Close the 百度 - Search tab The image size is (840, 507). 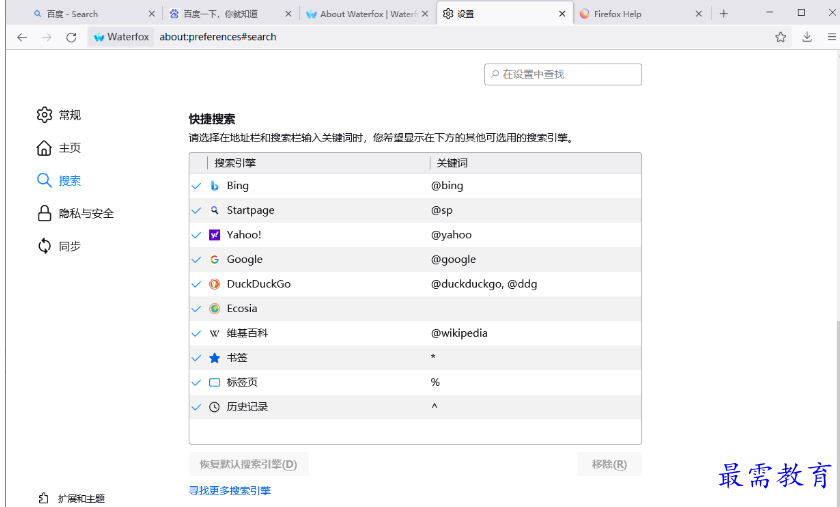click(152, 14)
